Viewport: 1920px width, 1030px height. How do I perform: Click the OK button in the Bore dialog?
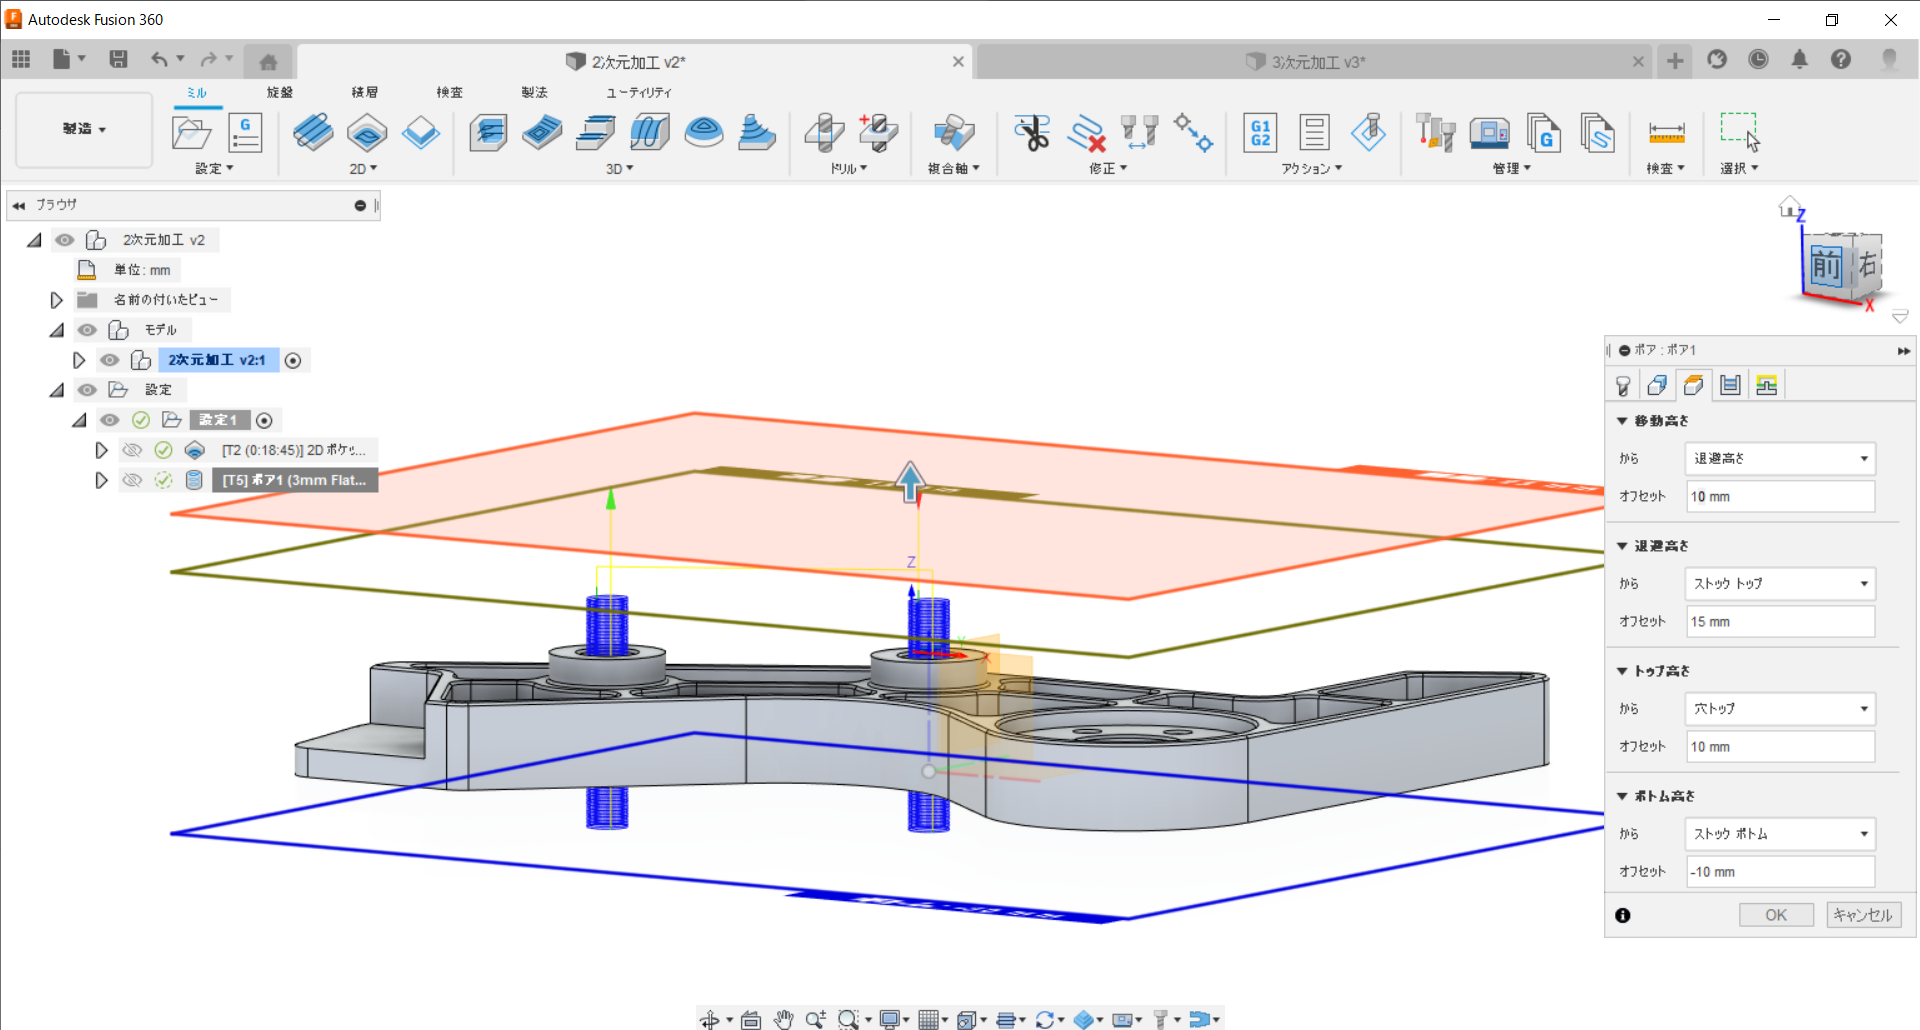coord(1775,915)
